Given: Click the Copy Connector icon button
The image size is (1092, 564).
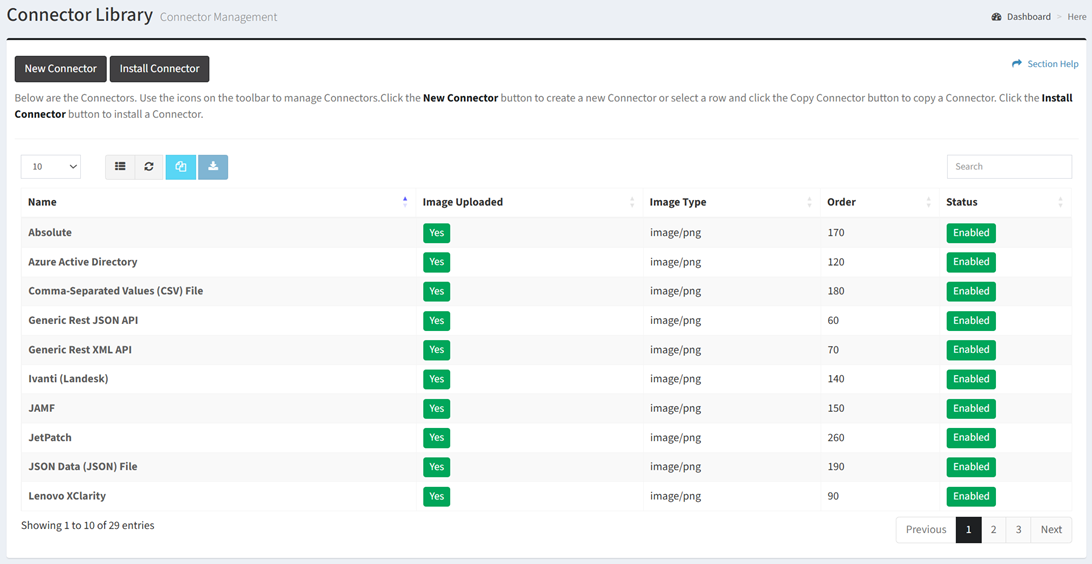Looking at the screenshot, I should [x=181, y=167].
